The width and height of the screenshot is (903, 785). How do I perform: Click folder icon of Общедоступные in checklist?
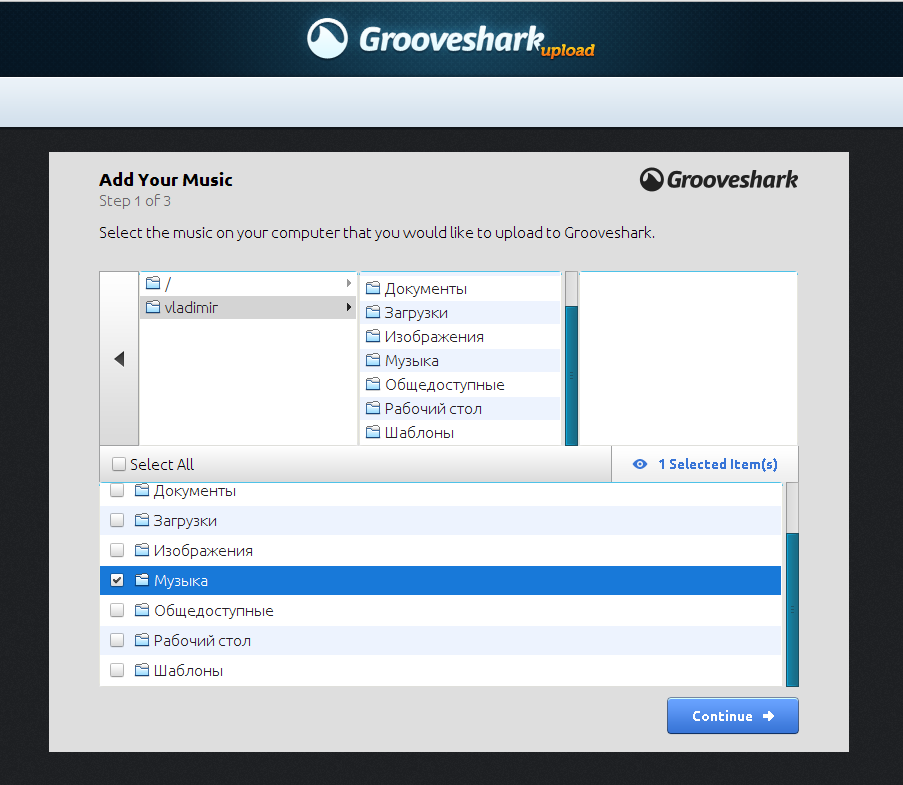coord(142,610)
